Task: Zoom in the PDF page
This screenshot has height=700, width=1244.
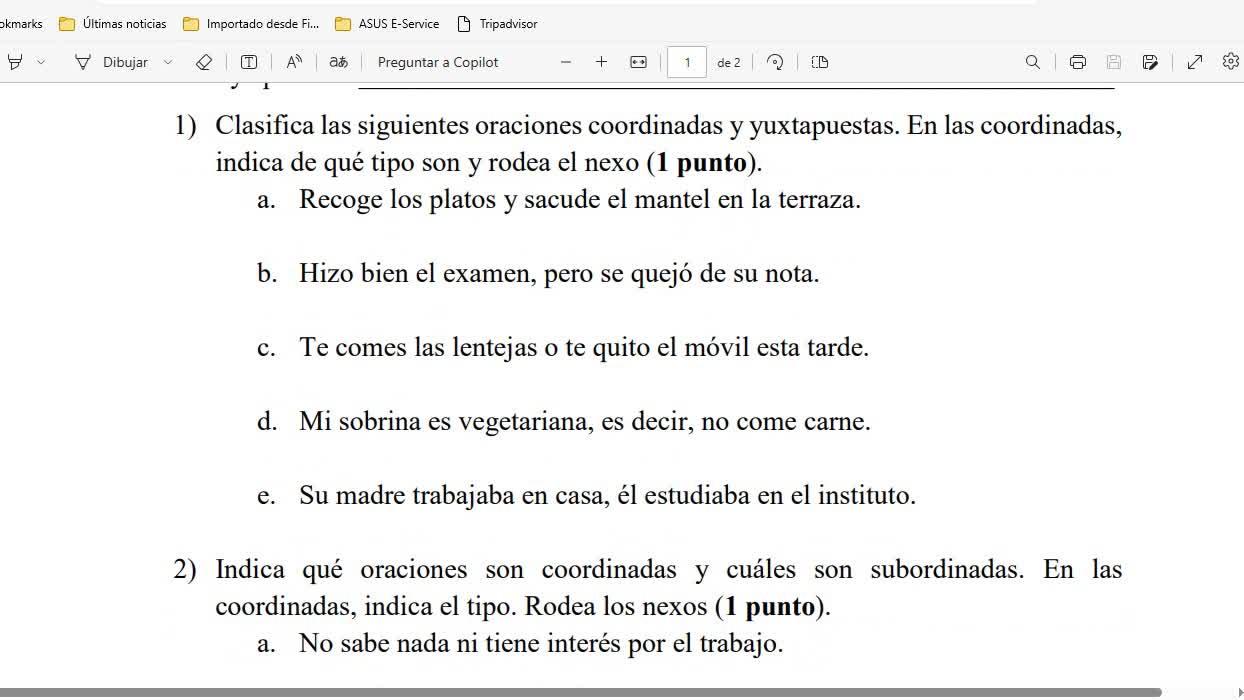Action: click(x=601, y=62)
